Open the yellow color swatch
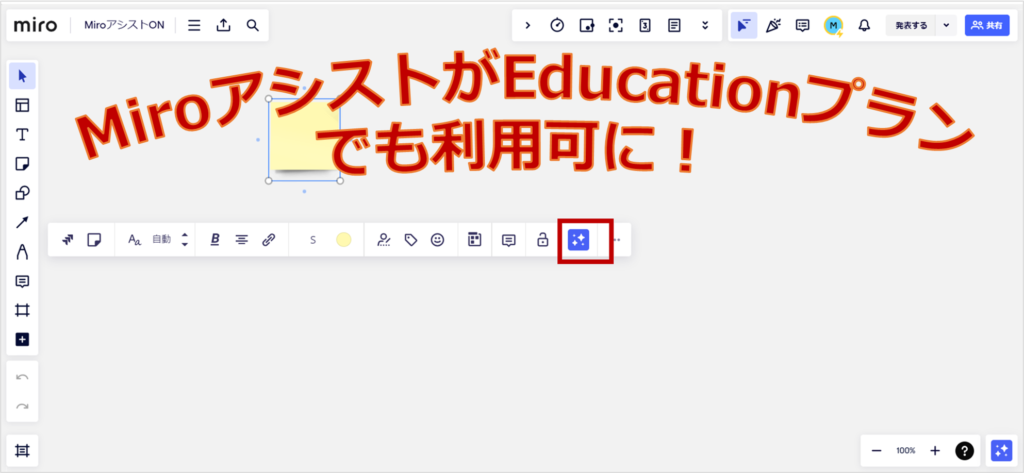The width and height of the screenshot is (1024, 473). click(344, 240)
